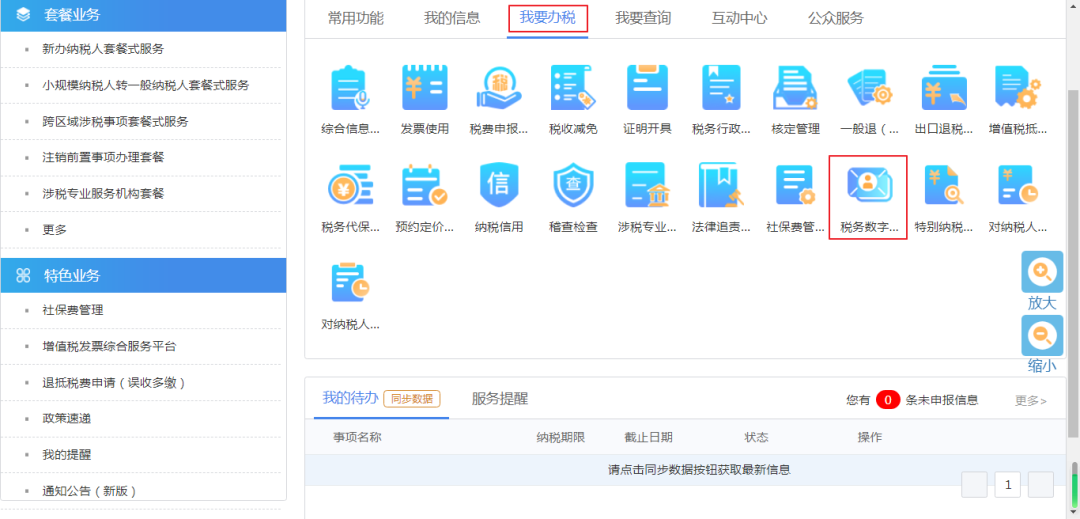
Task: Switch to the 我的信息 tab
Action: pos(452,19)
